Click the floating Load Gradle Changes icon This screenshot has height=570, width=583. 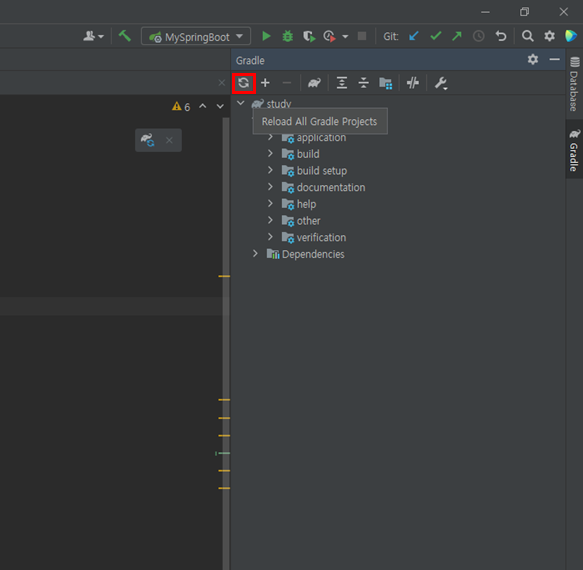pos(148,140)
